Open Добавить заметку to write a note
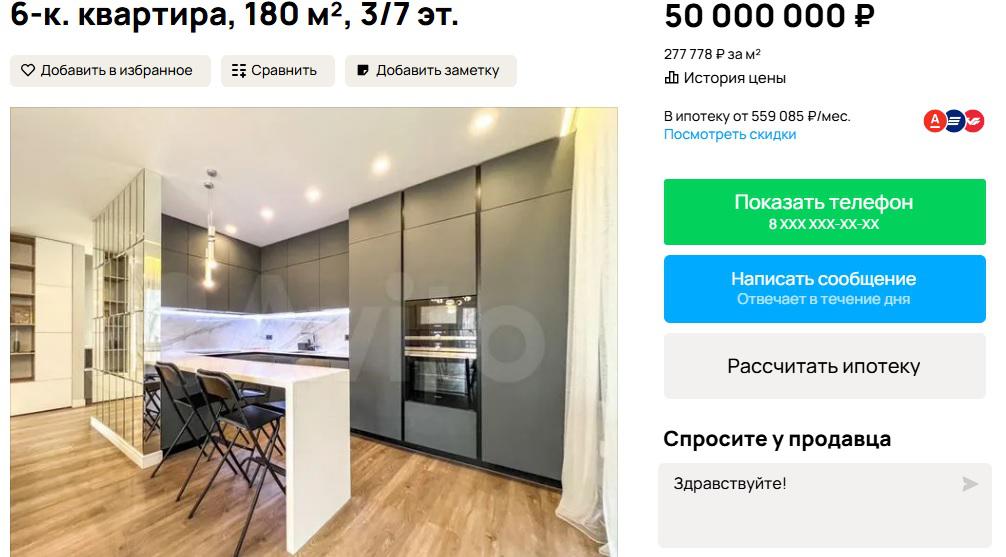The width and height of the screenshot is (1006, 557). click(431, 71)
